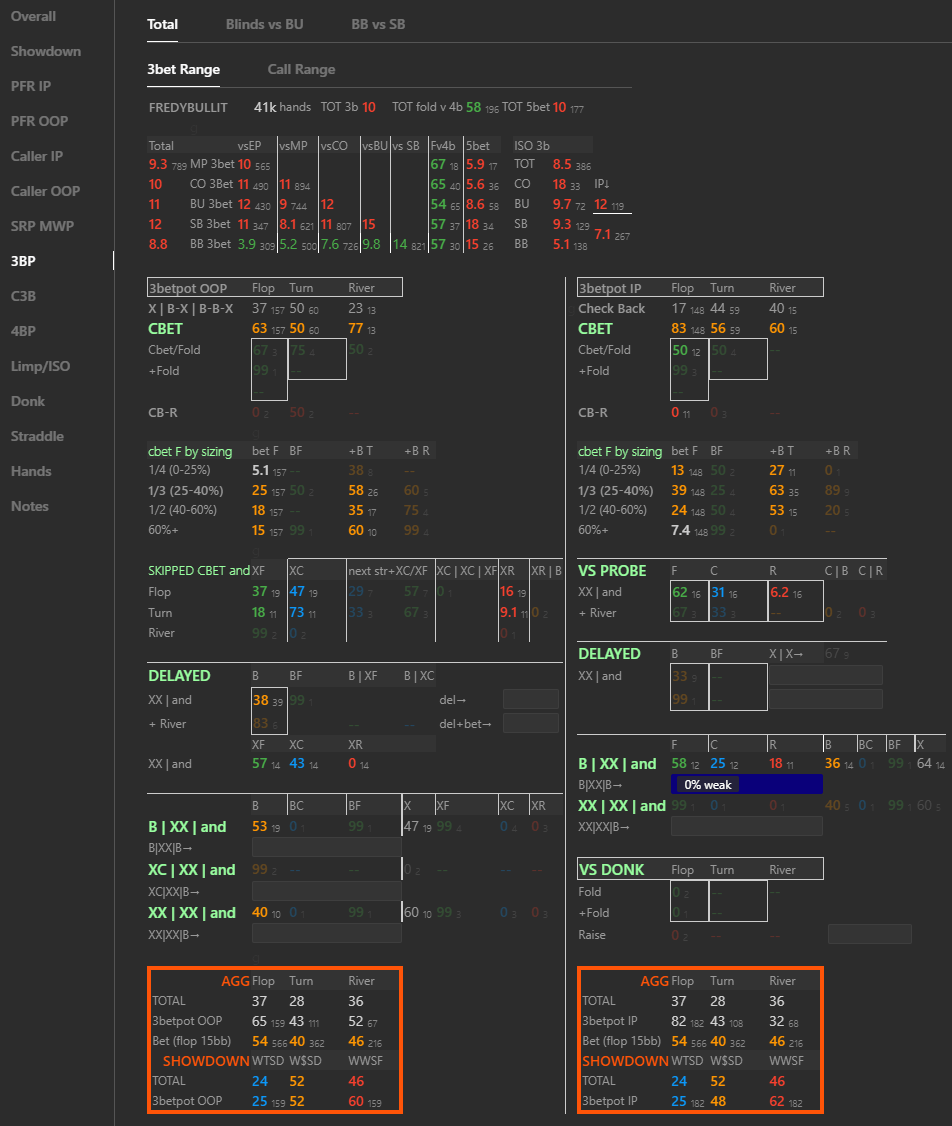
Task: Click IP Check Back flop value 17
Action: coord(678,309)
